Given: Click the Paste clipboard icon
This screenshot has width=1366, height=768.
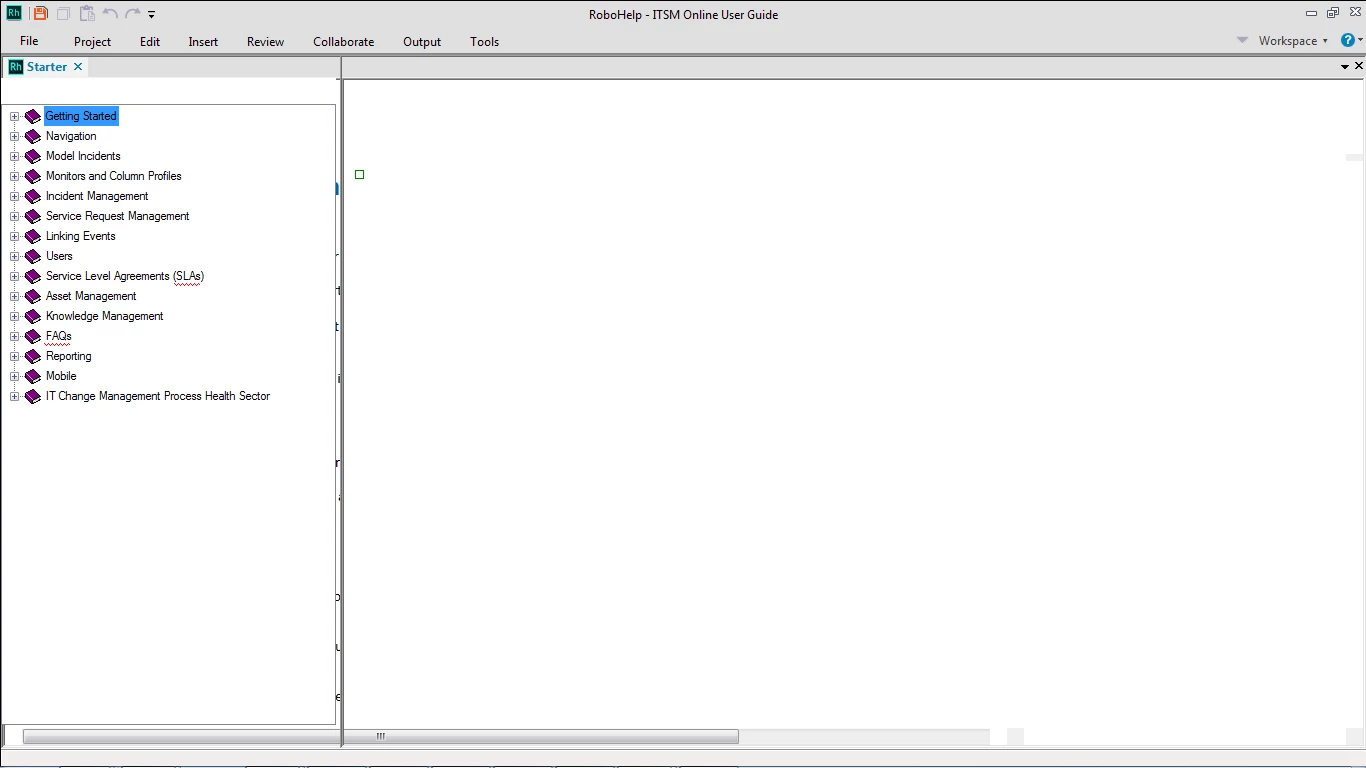Looking at the screenshot, I should coord(87,14).
